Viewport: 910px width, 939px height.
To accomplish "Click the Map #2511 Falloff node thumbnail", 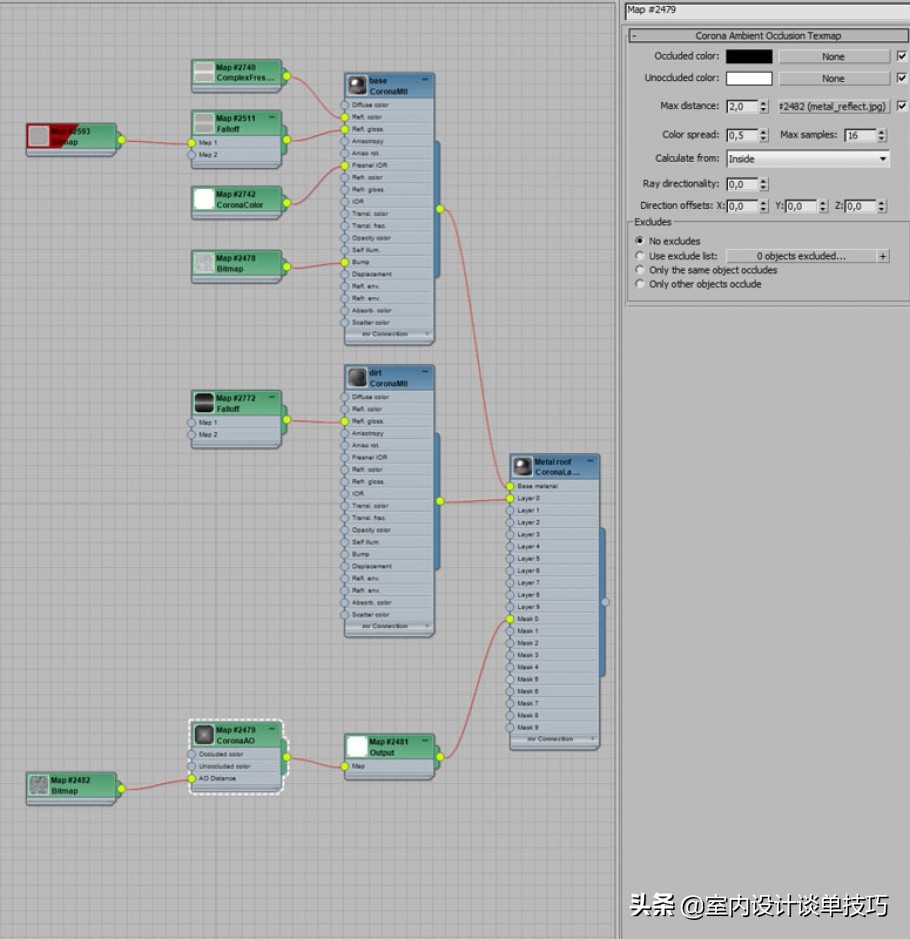I will [x=204, y=123].
